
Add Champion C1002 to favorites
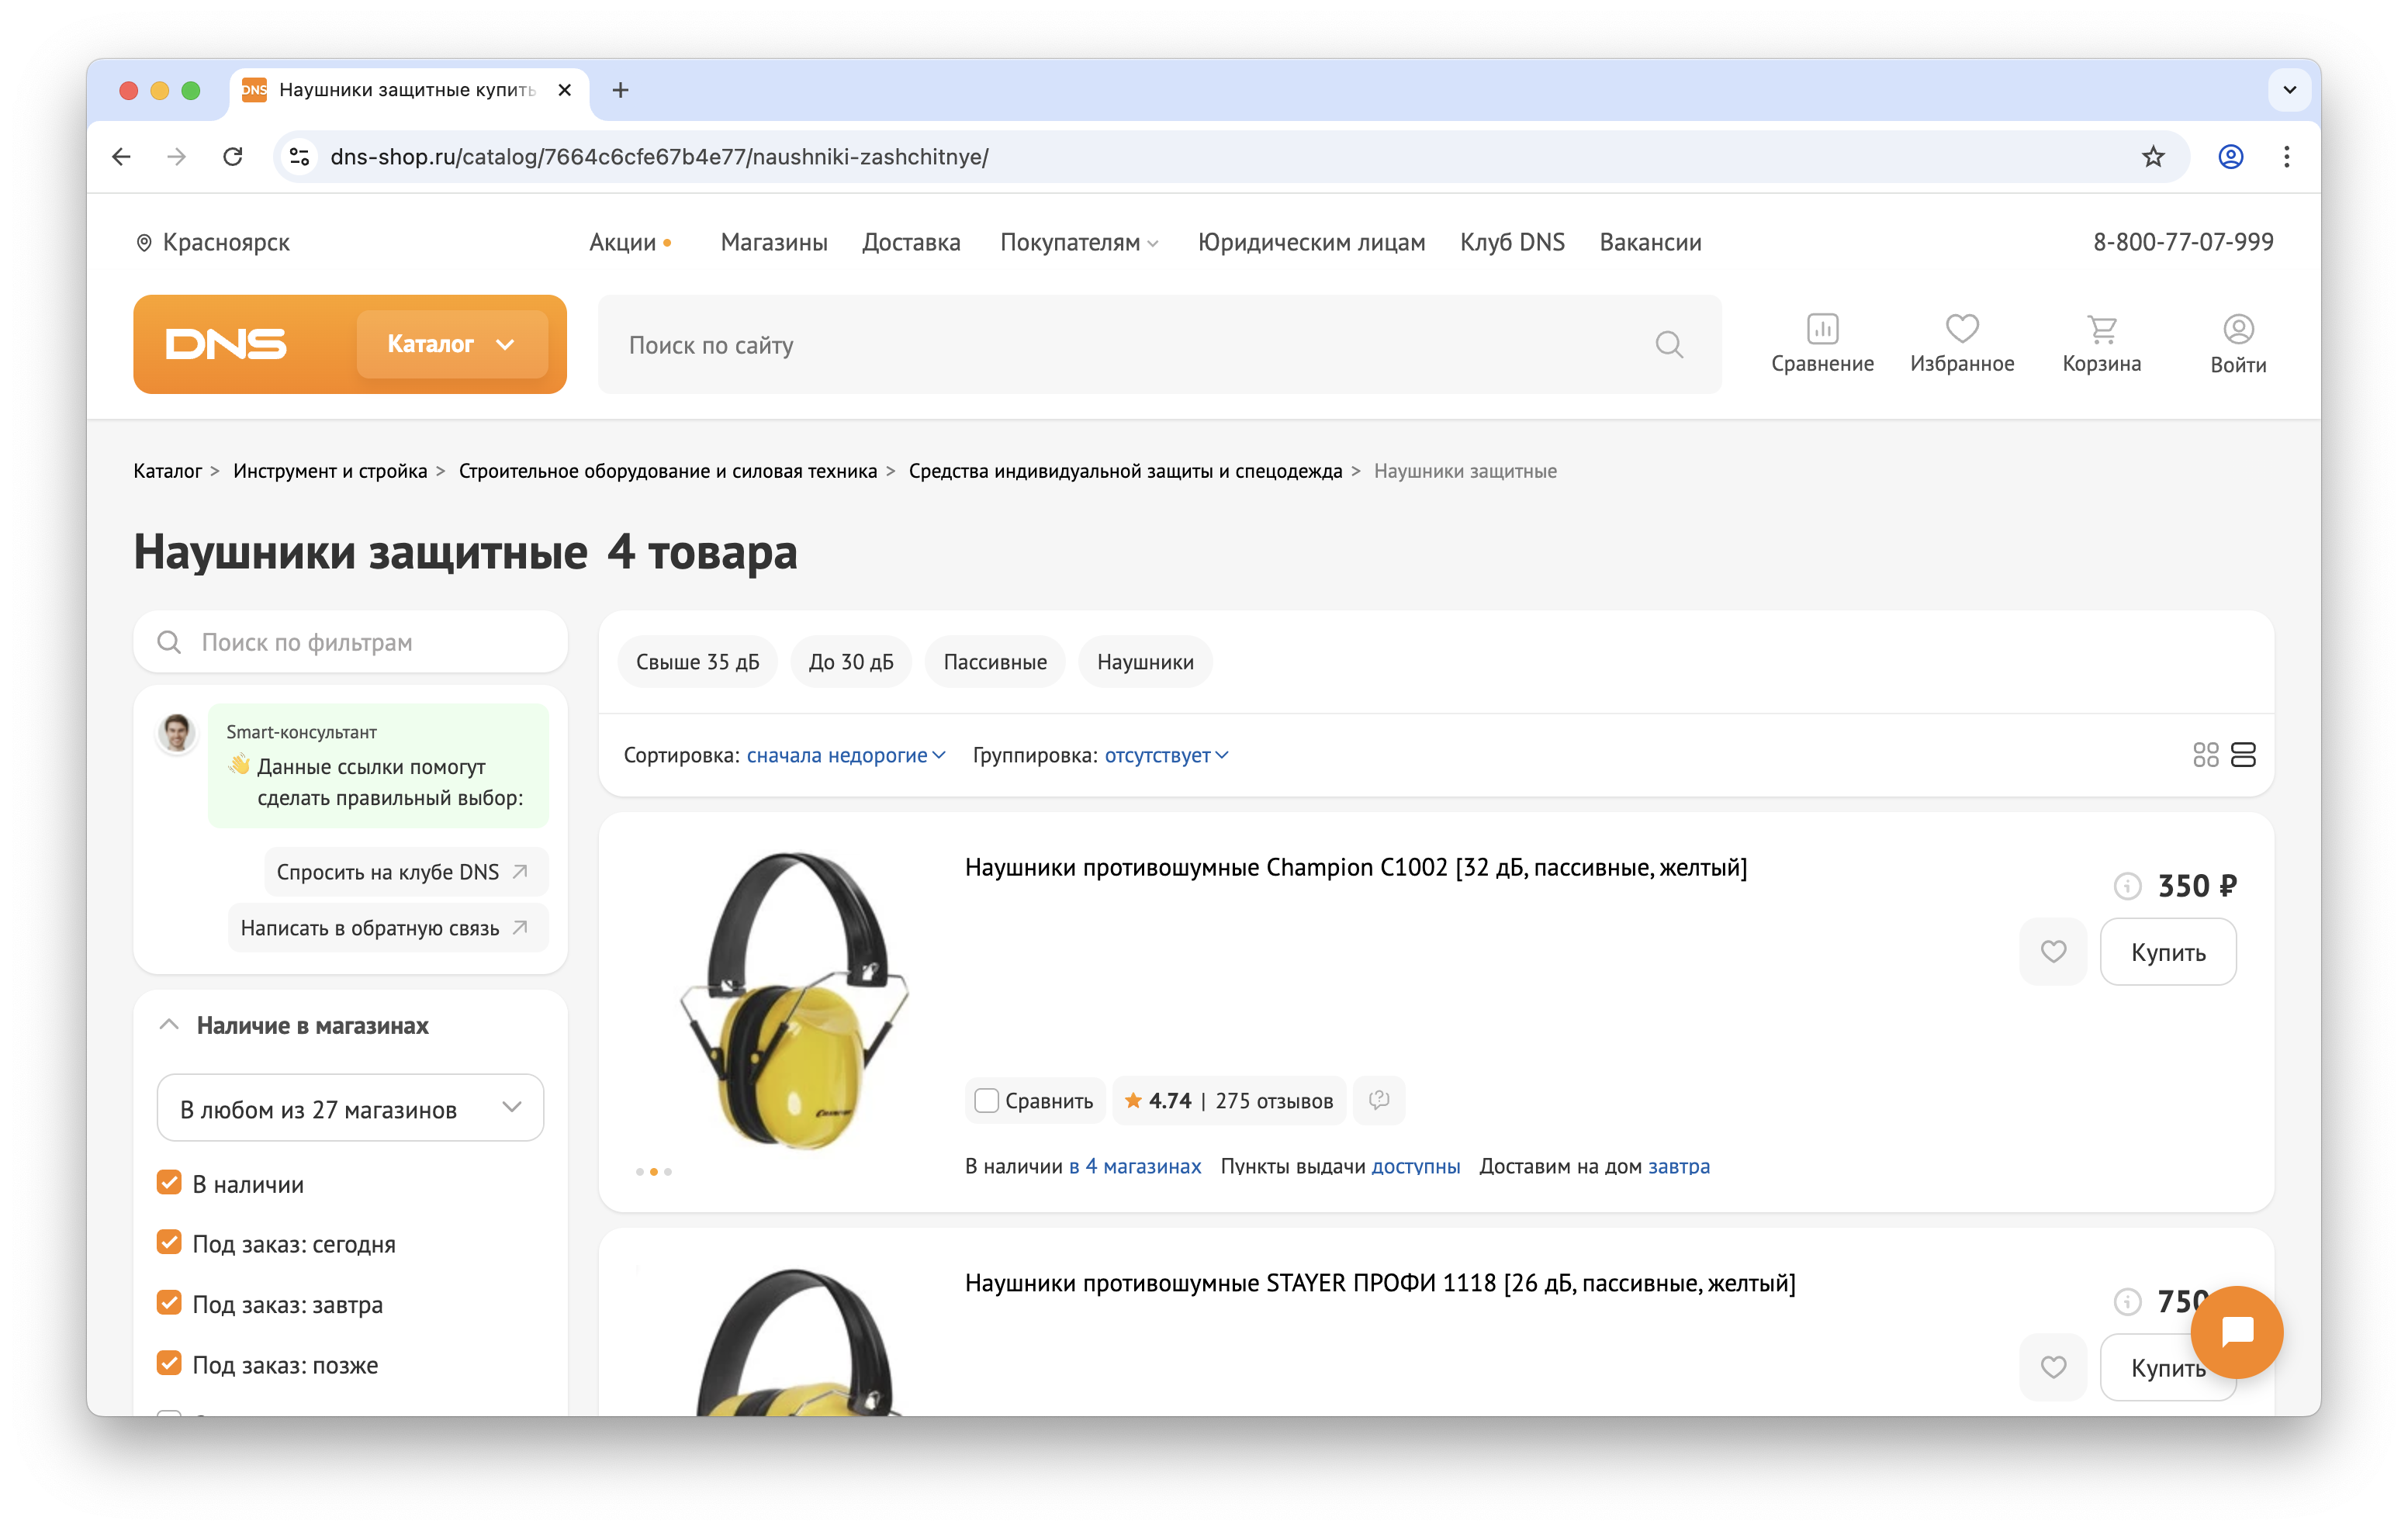(2052, 951)
